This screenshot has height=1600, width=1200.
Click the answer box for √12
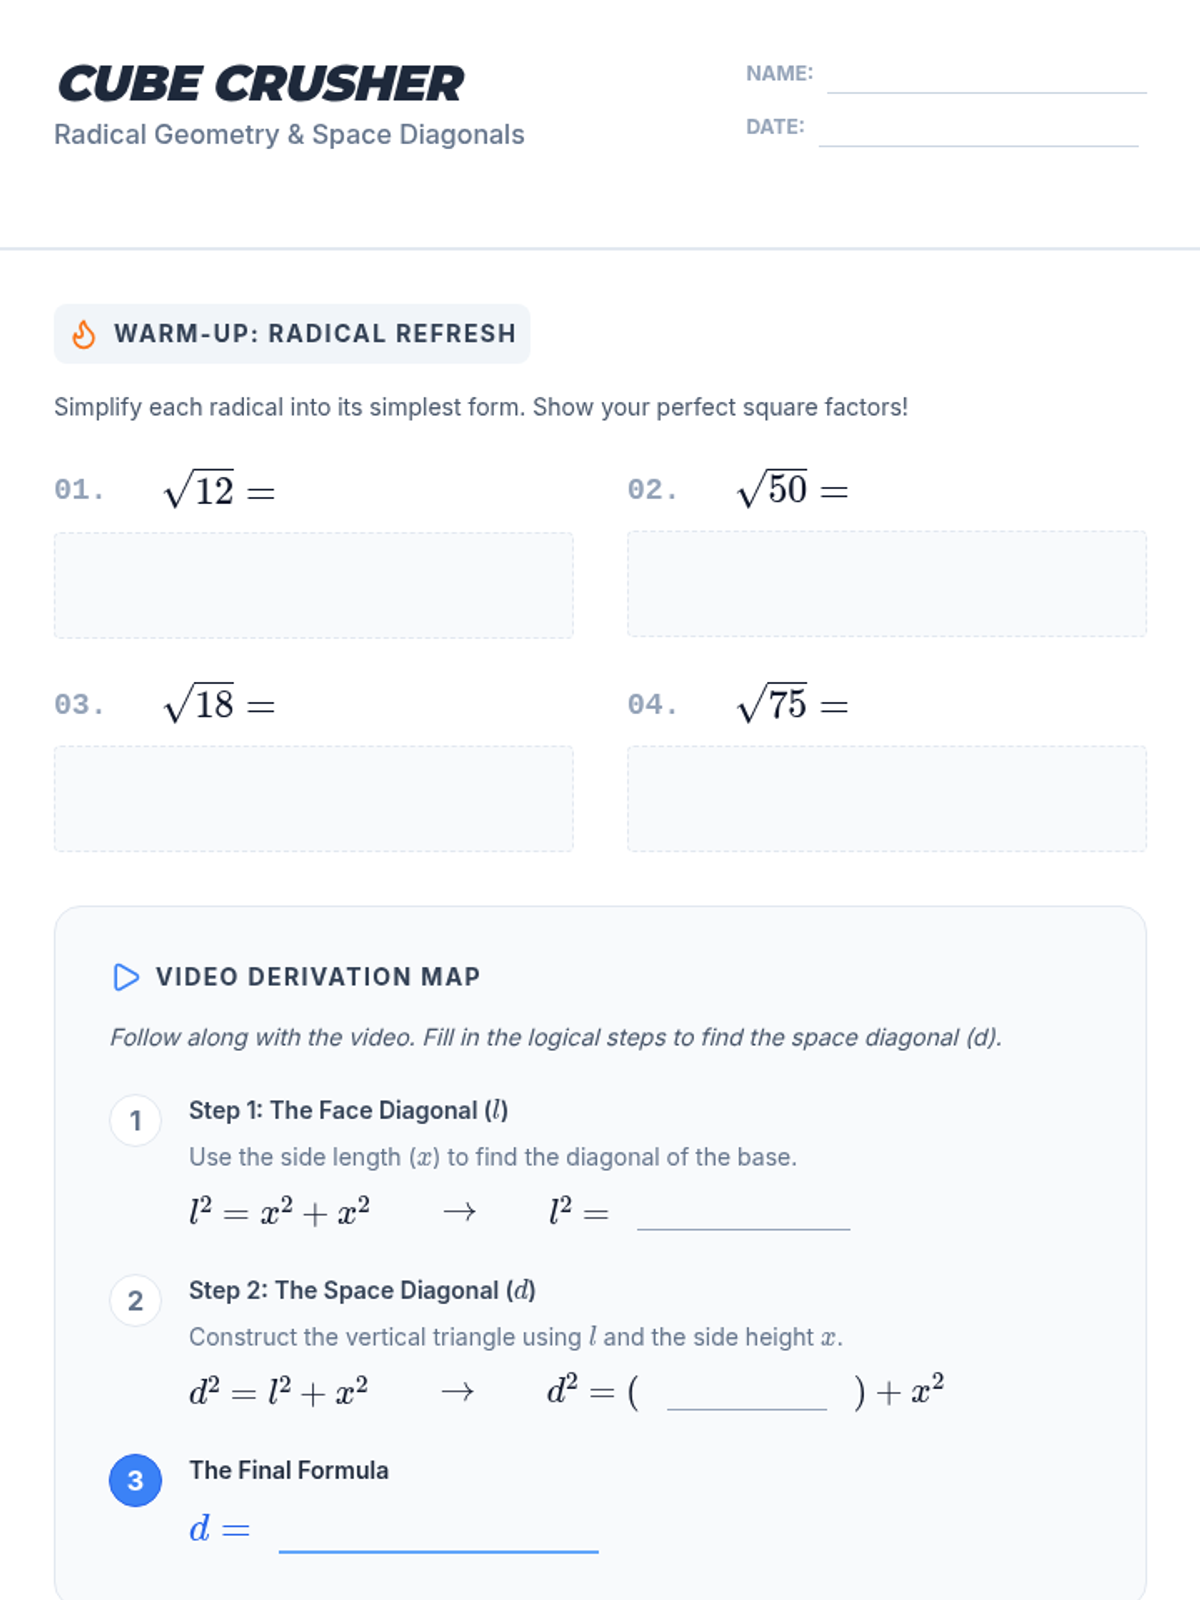click(313, 585)
